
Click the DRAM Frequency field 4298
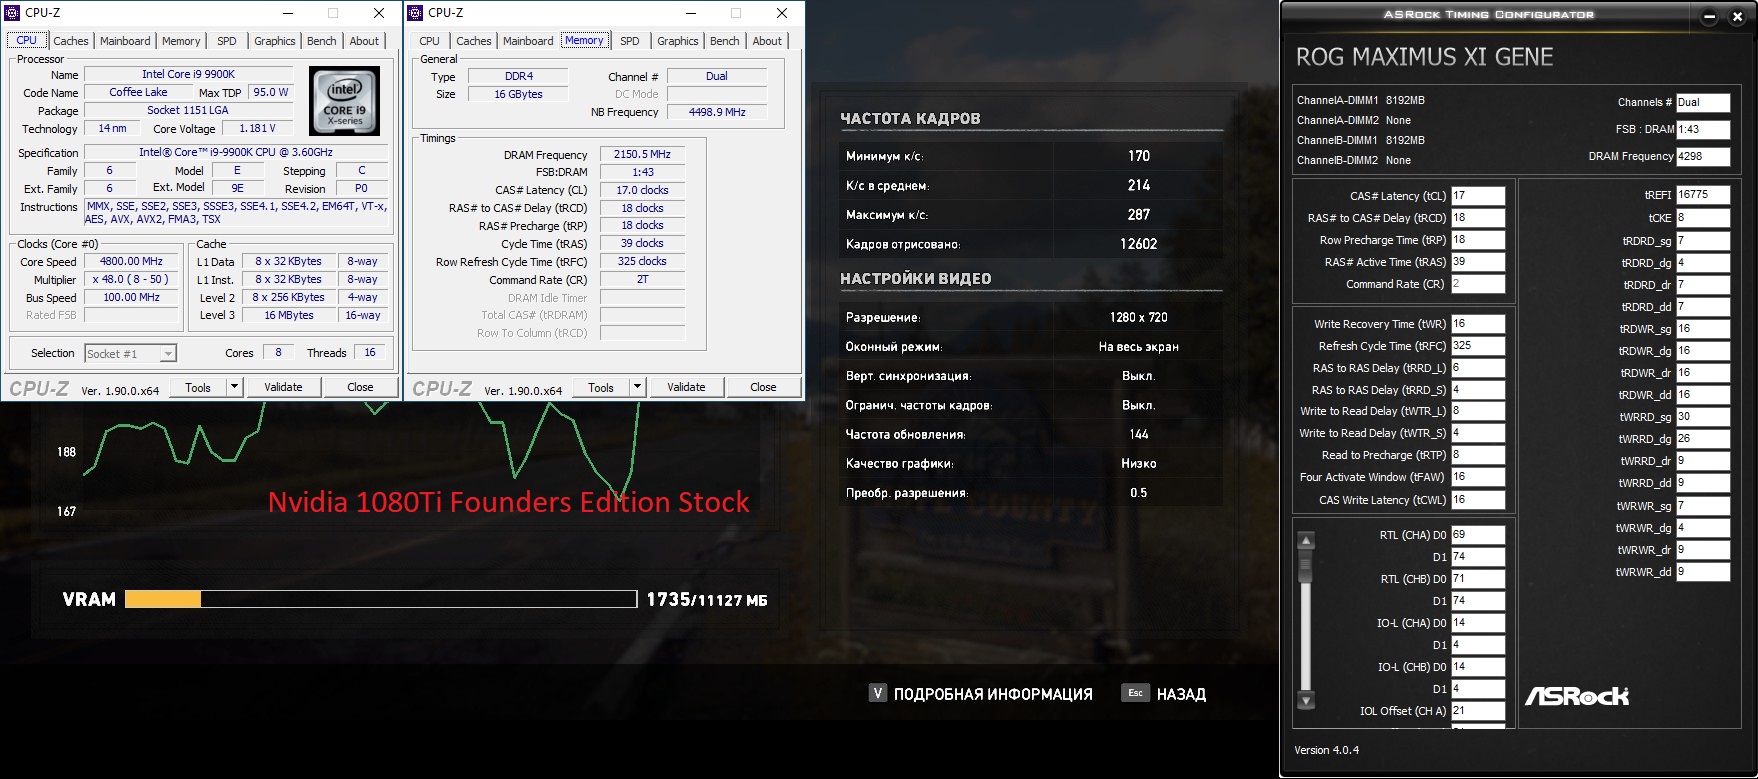pos(1703,157)
